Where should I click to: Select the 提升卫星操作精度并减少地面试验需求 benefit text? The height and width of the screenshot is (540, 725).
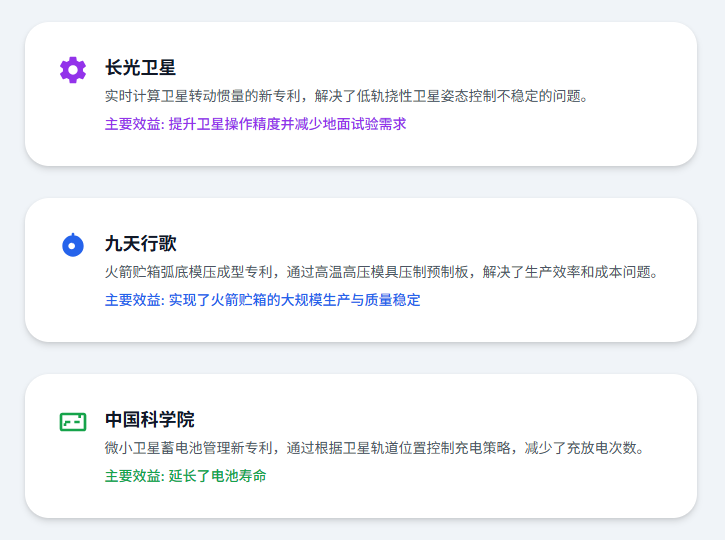tap(287, 124)
